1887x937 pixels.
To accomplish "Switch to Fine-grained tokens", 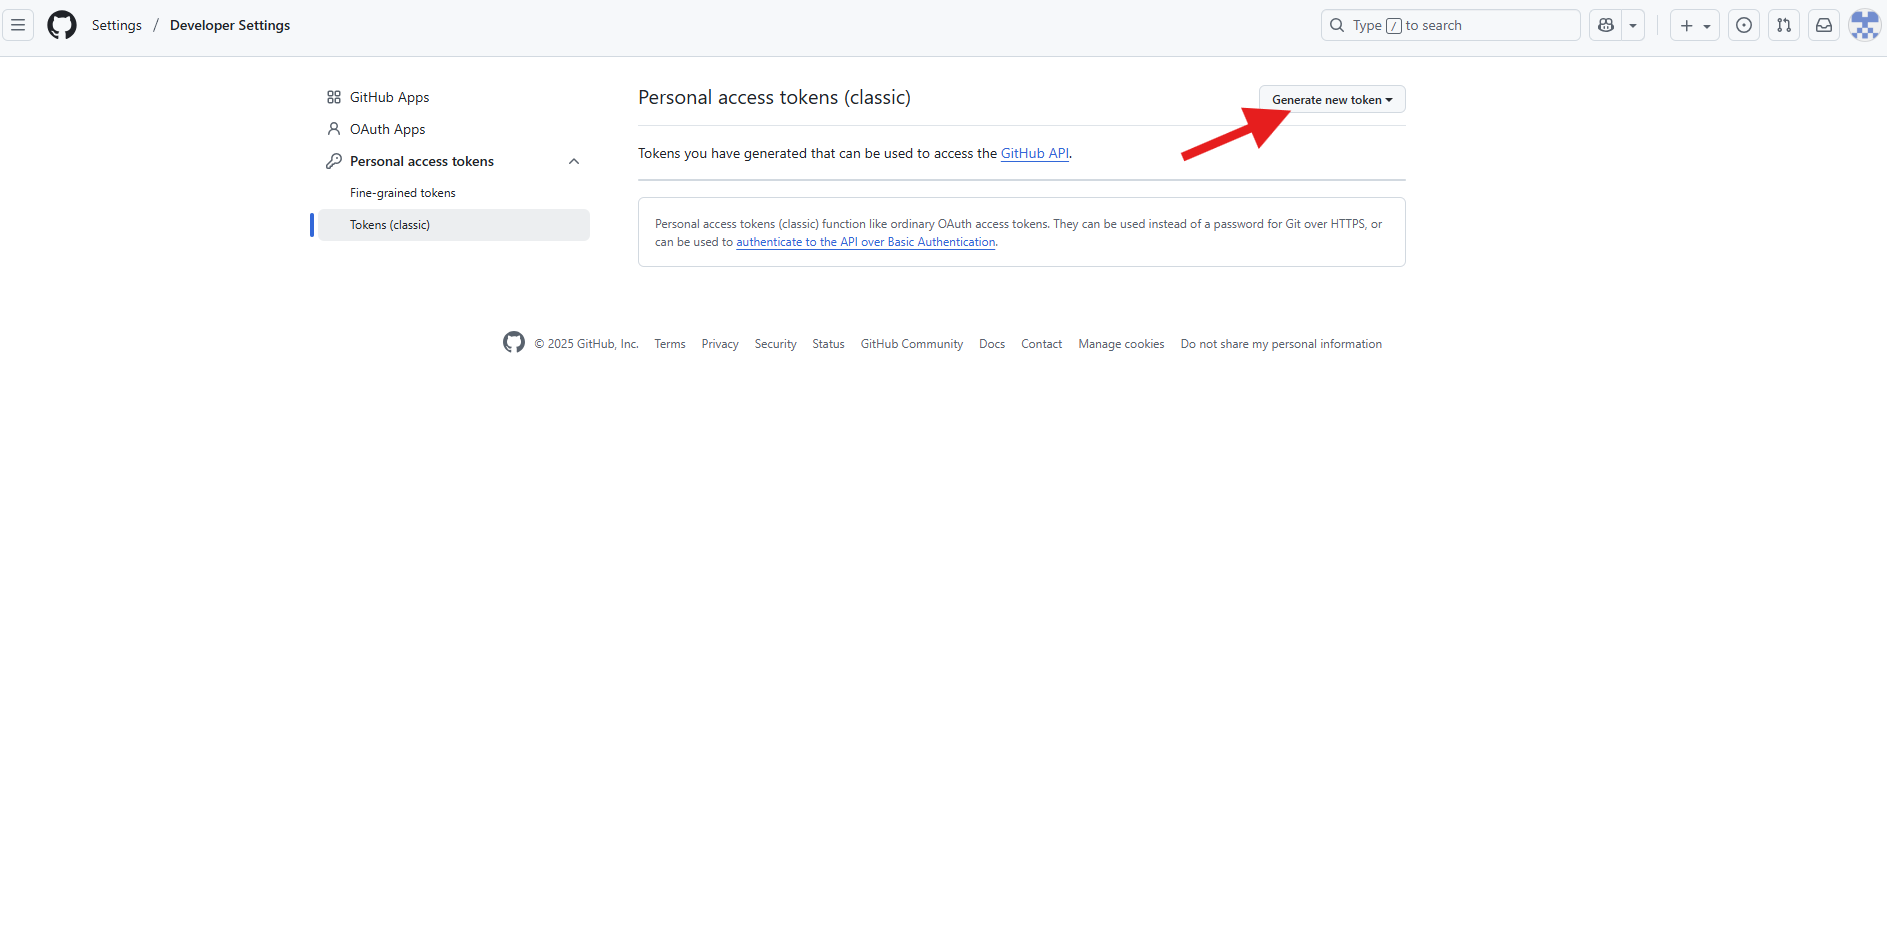I will (402, 192).
